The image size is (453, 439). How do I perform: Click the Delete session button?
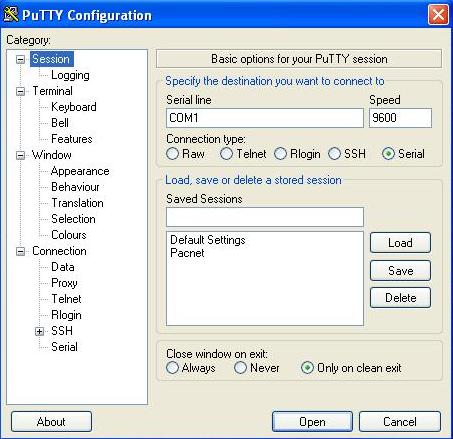[x=400, y=298]
